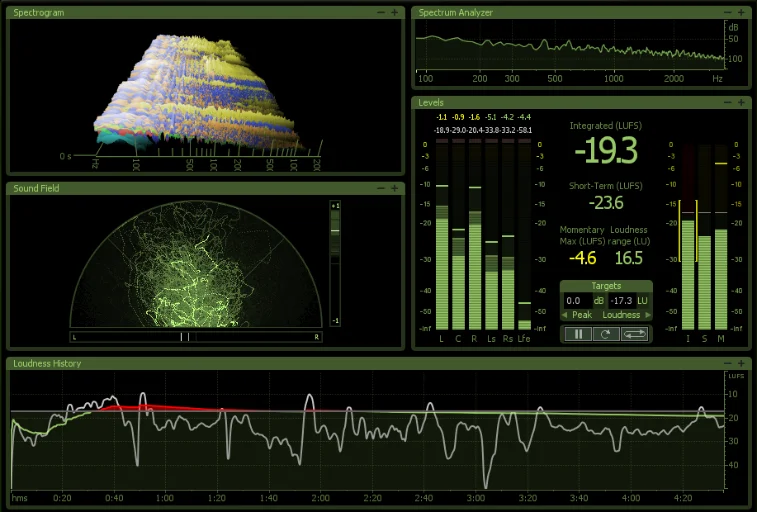
Task: Reset the C channel peak value -0.9
Action: [x=458, y=117]
